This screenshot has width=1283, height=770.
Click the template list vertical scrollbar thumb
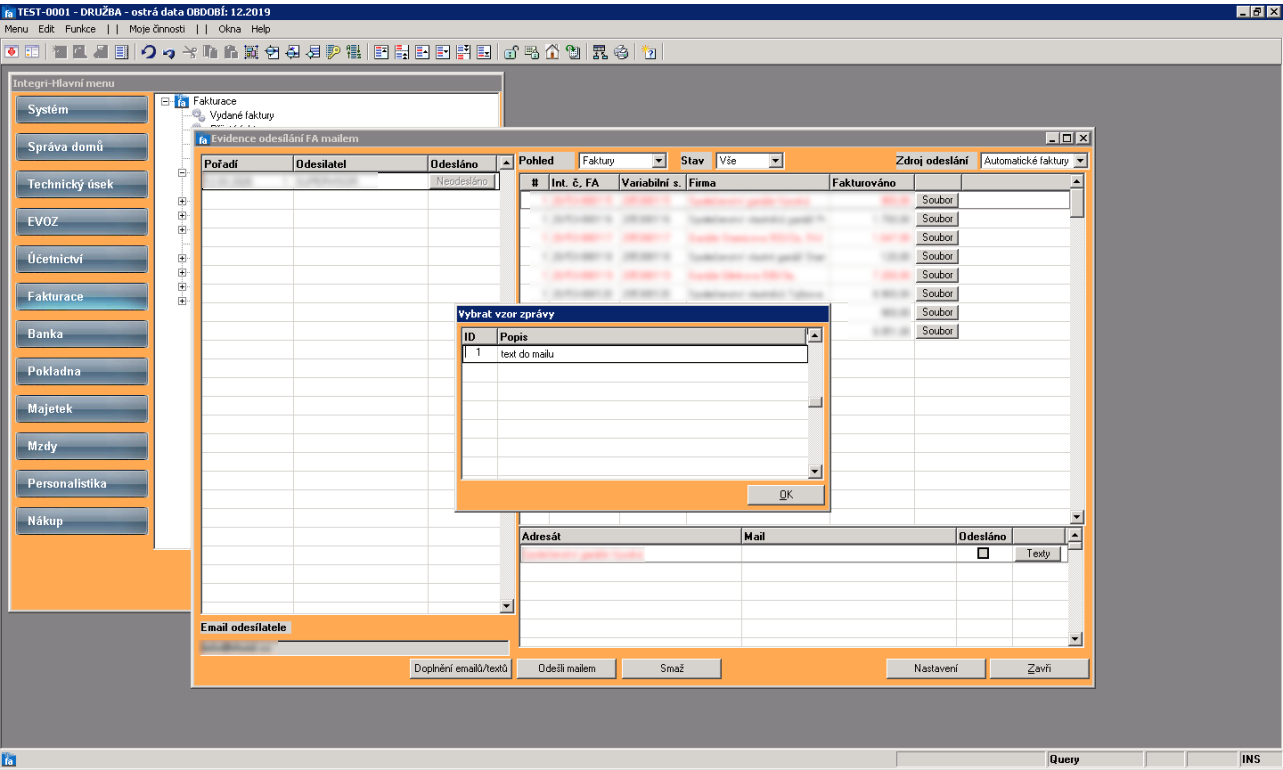tap(815, 403)
